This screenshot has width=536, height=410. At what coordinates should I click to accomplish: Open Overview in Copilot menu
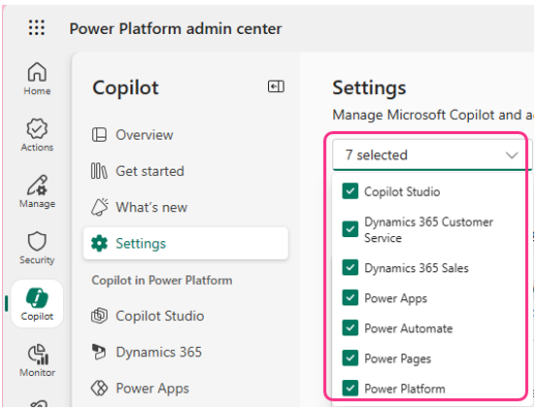pos(144,135)
